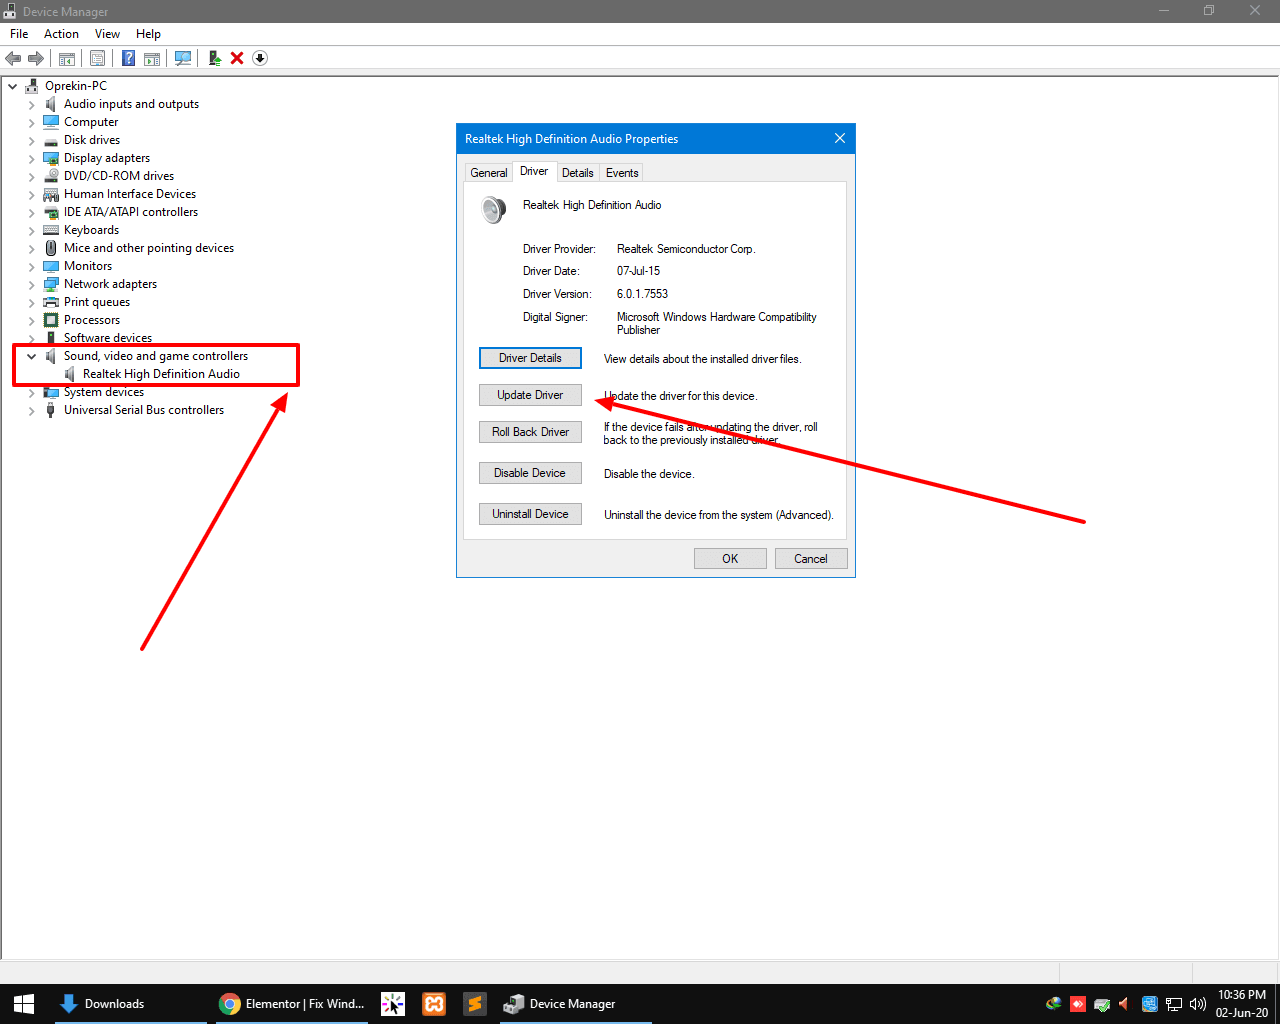Click the red AnyDesk icon in system tray
The image size is (1280, 1024).
point(1078,1004)
